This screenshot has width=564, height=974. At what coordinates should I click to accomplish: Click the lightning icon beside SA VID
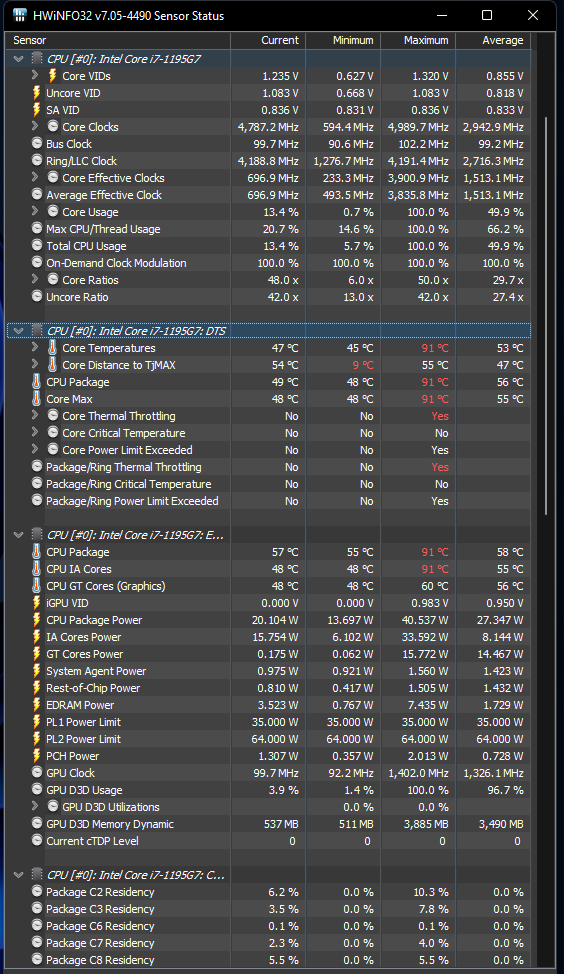point(37,110)
